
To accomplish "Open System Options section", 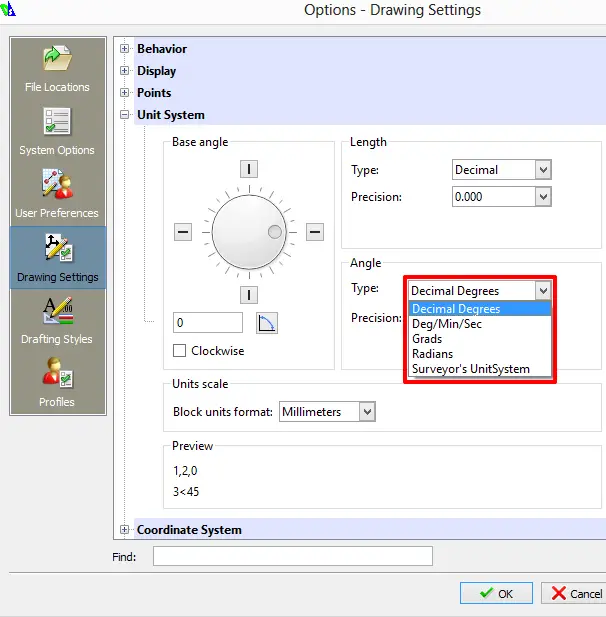I will 57,132.
